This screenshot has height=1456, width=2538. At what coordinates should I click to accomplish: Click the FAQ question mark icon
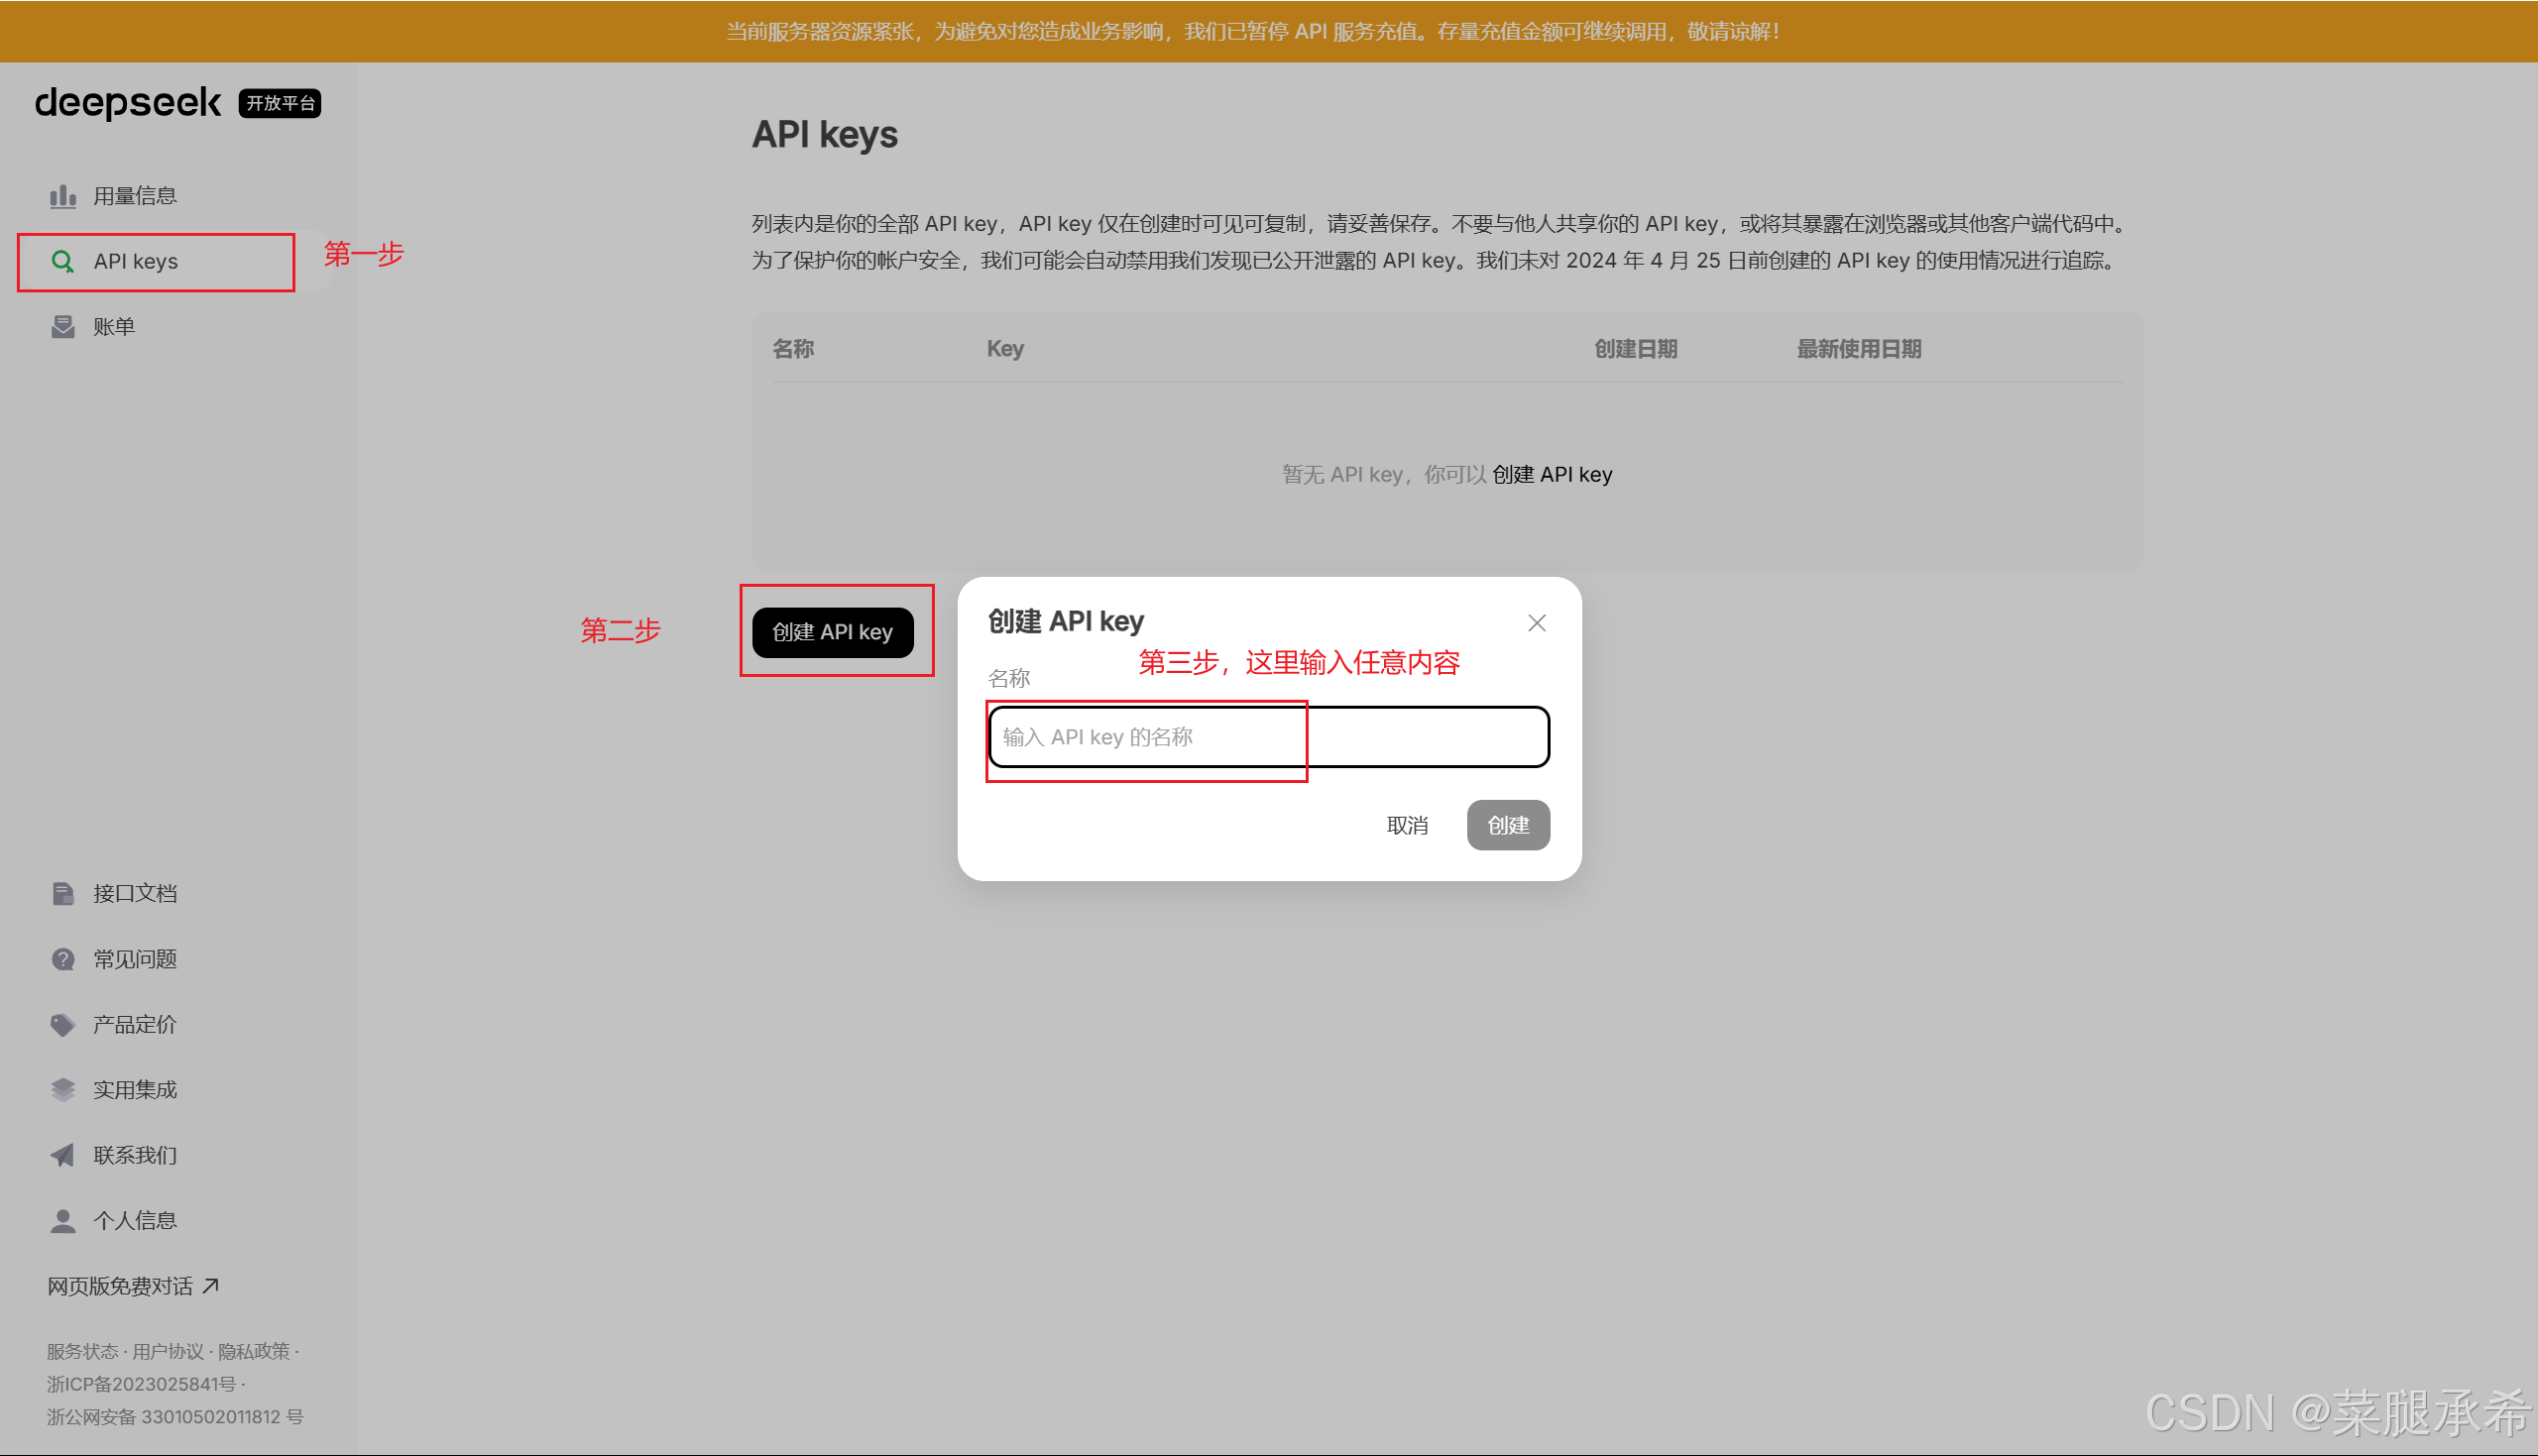point(63,960)
